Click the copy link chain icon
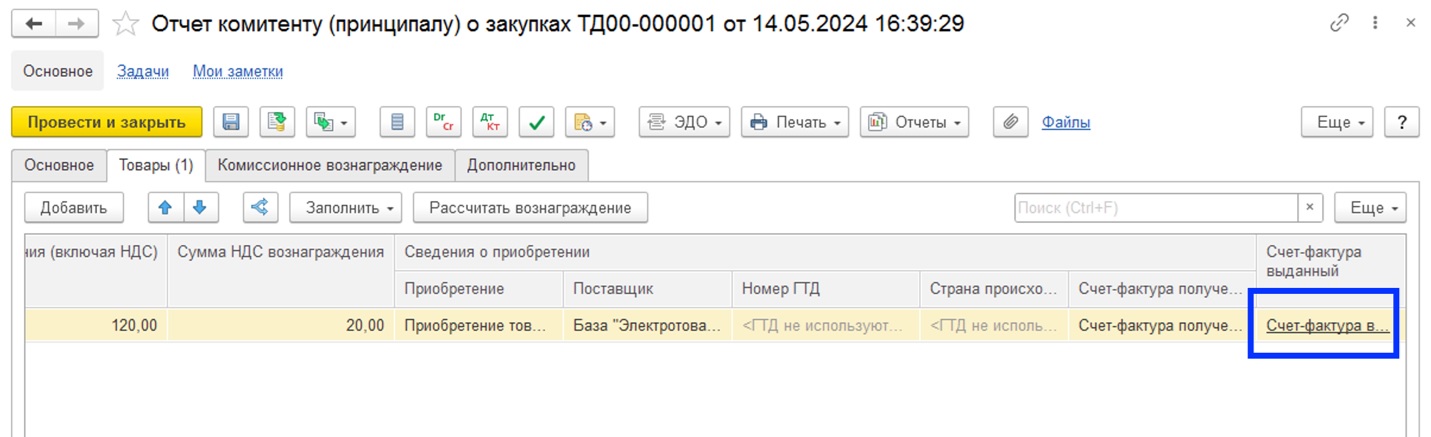This screenshot has height=437, width=1431. click(1339, 24)
